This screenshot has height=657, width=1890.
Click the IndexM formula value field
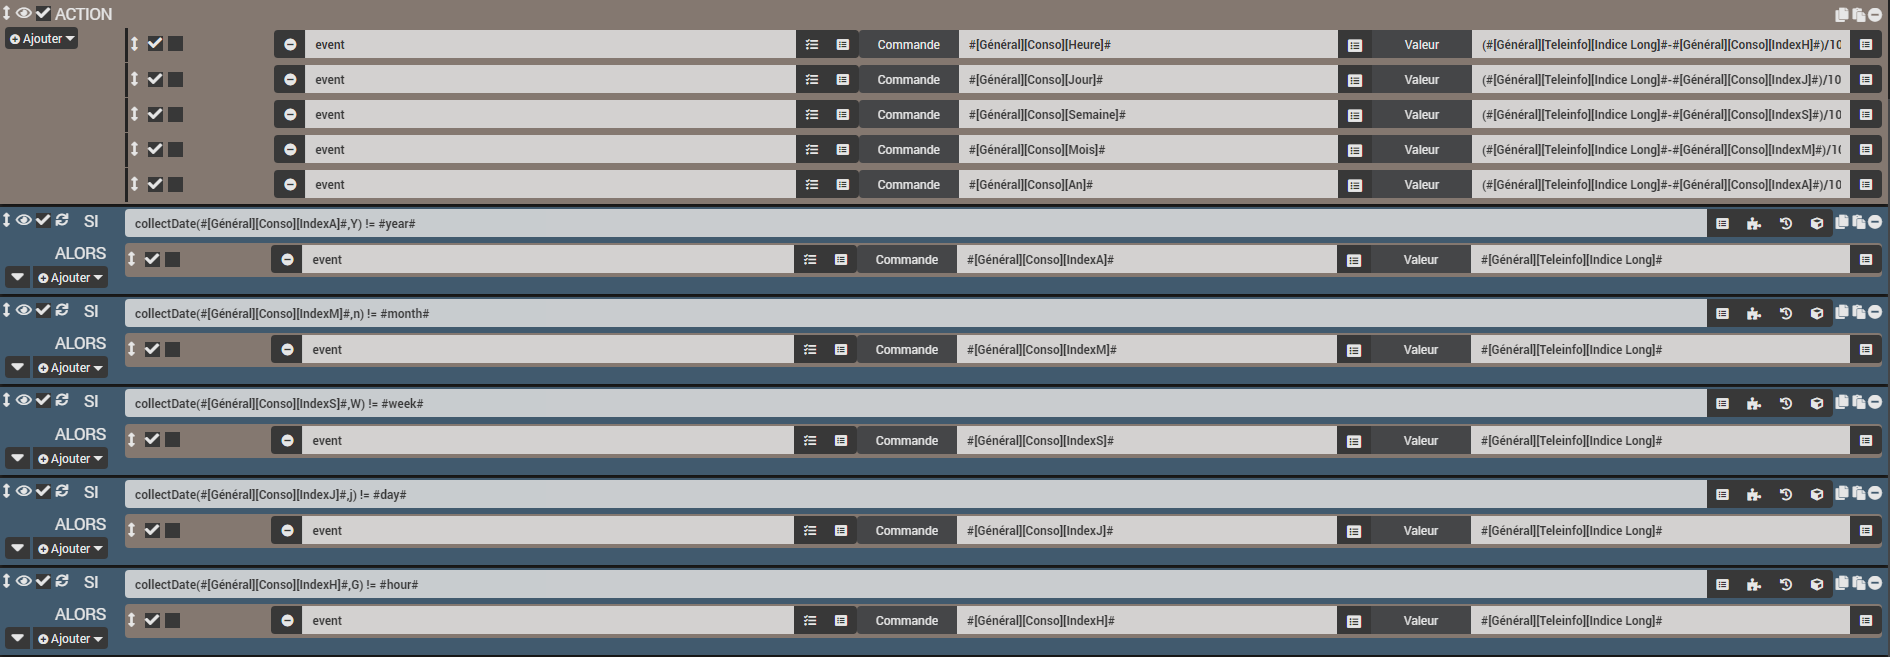tap(1661, 150)
